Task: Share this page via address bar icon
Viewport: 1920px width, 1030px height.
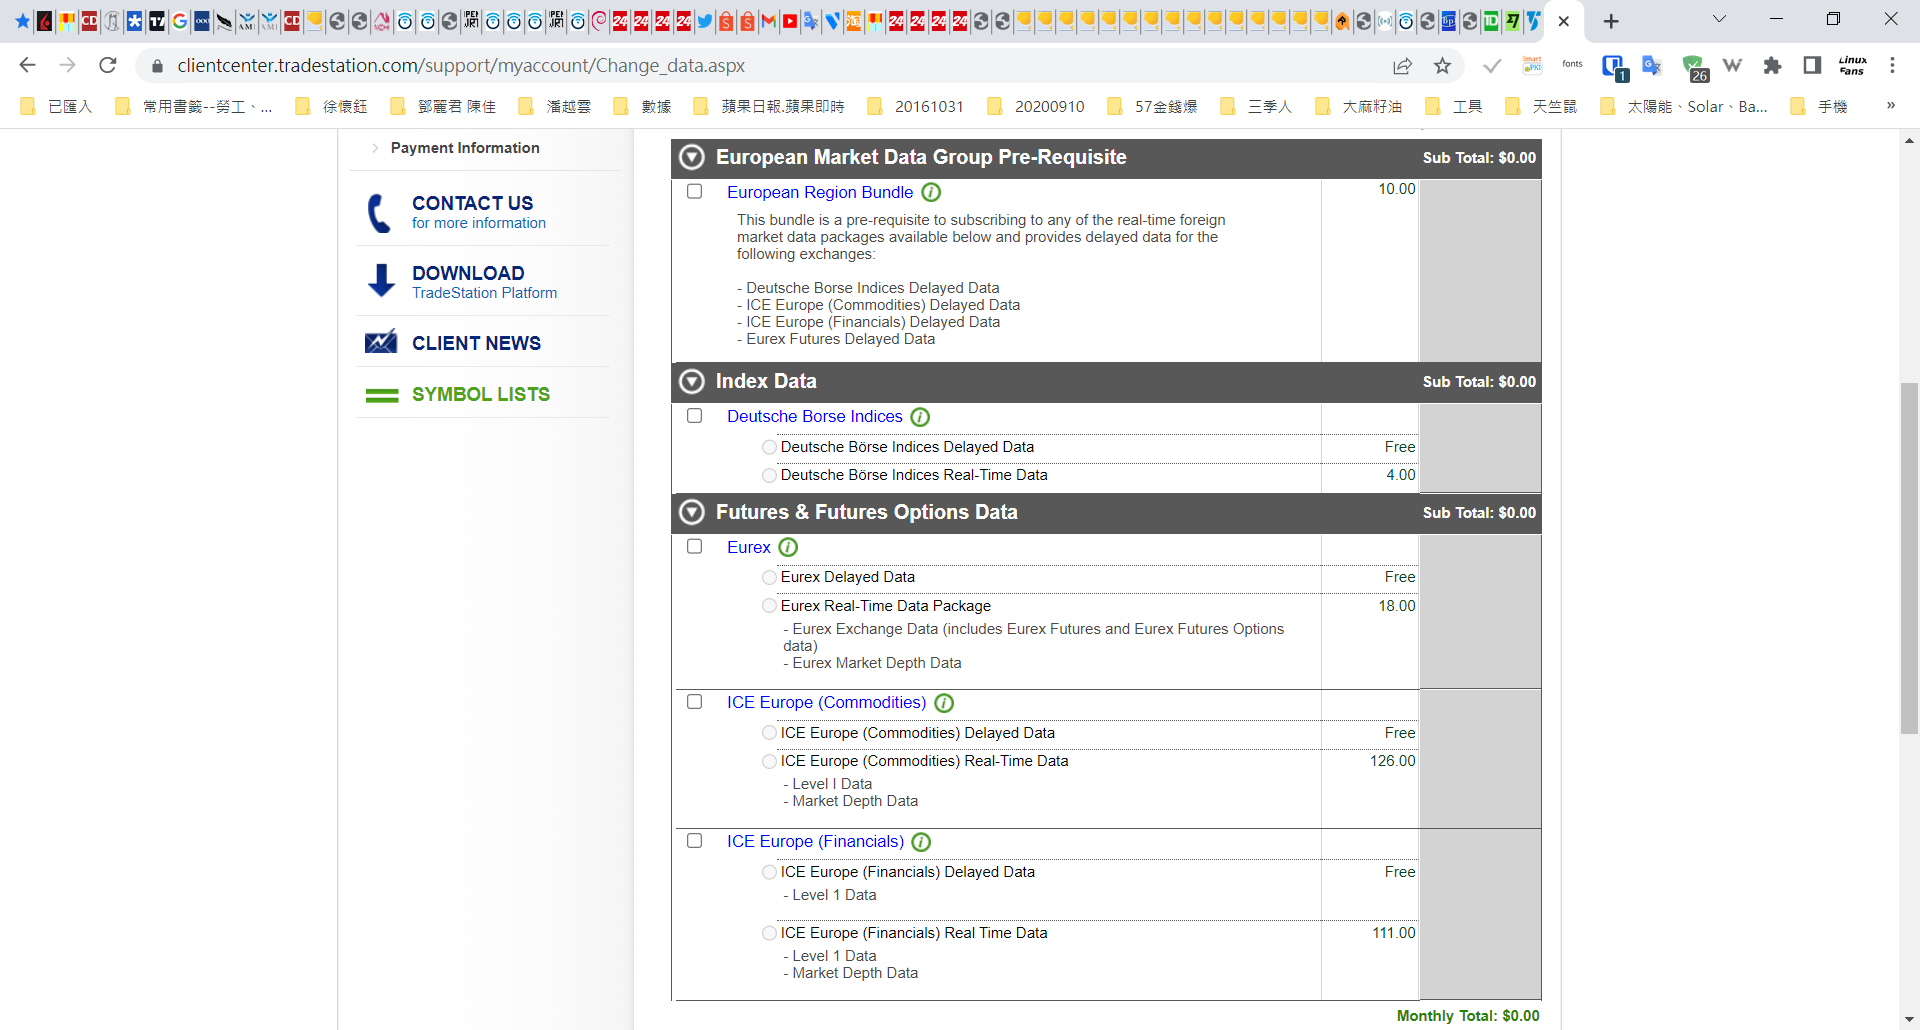Action: click(x=1402, y=65)
